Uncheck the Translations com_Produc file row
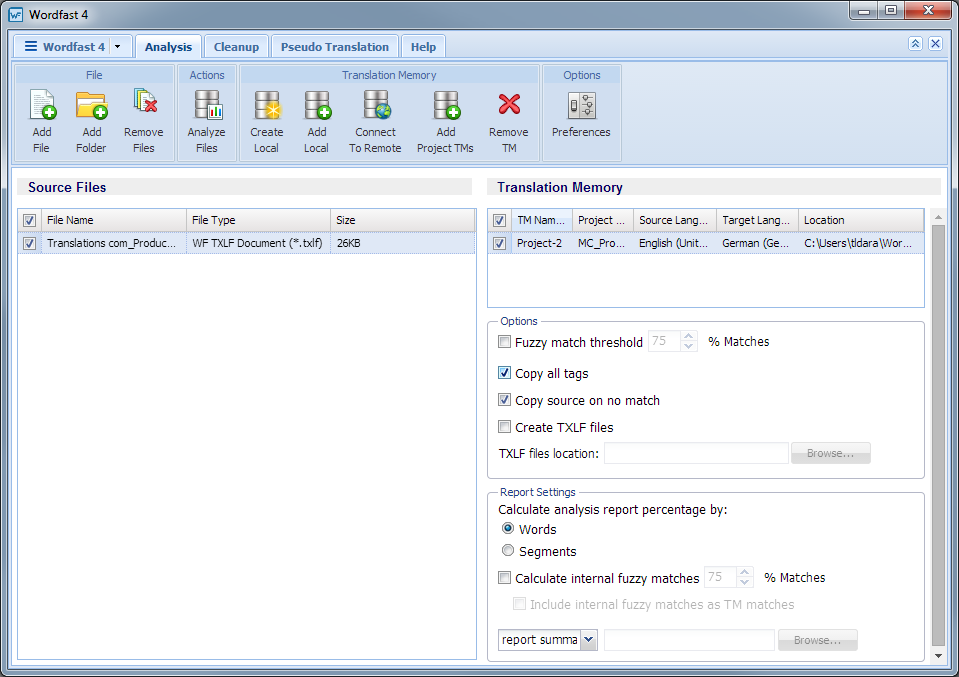 (29, 243)
